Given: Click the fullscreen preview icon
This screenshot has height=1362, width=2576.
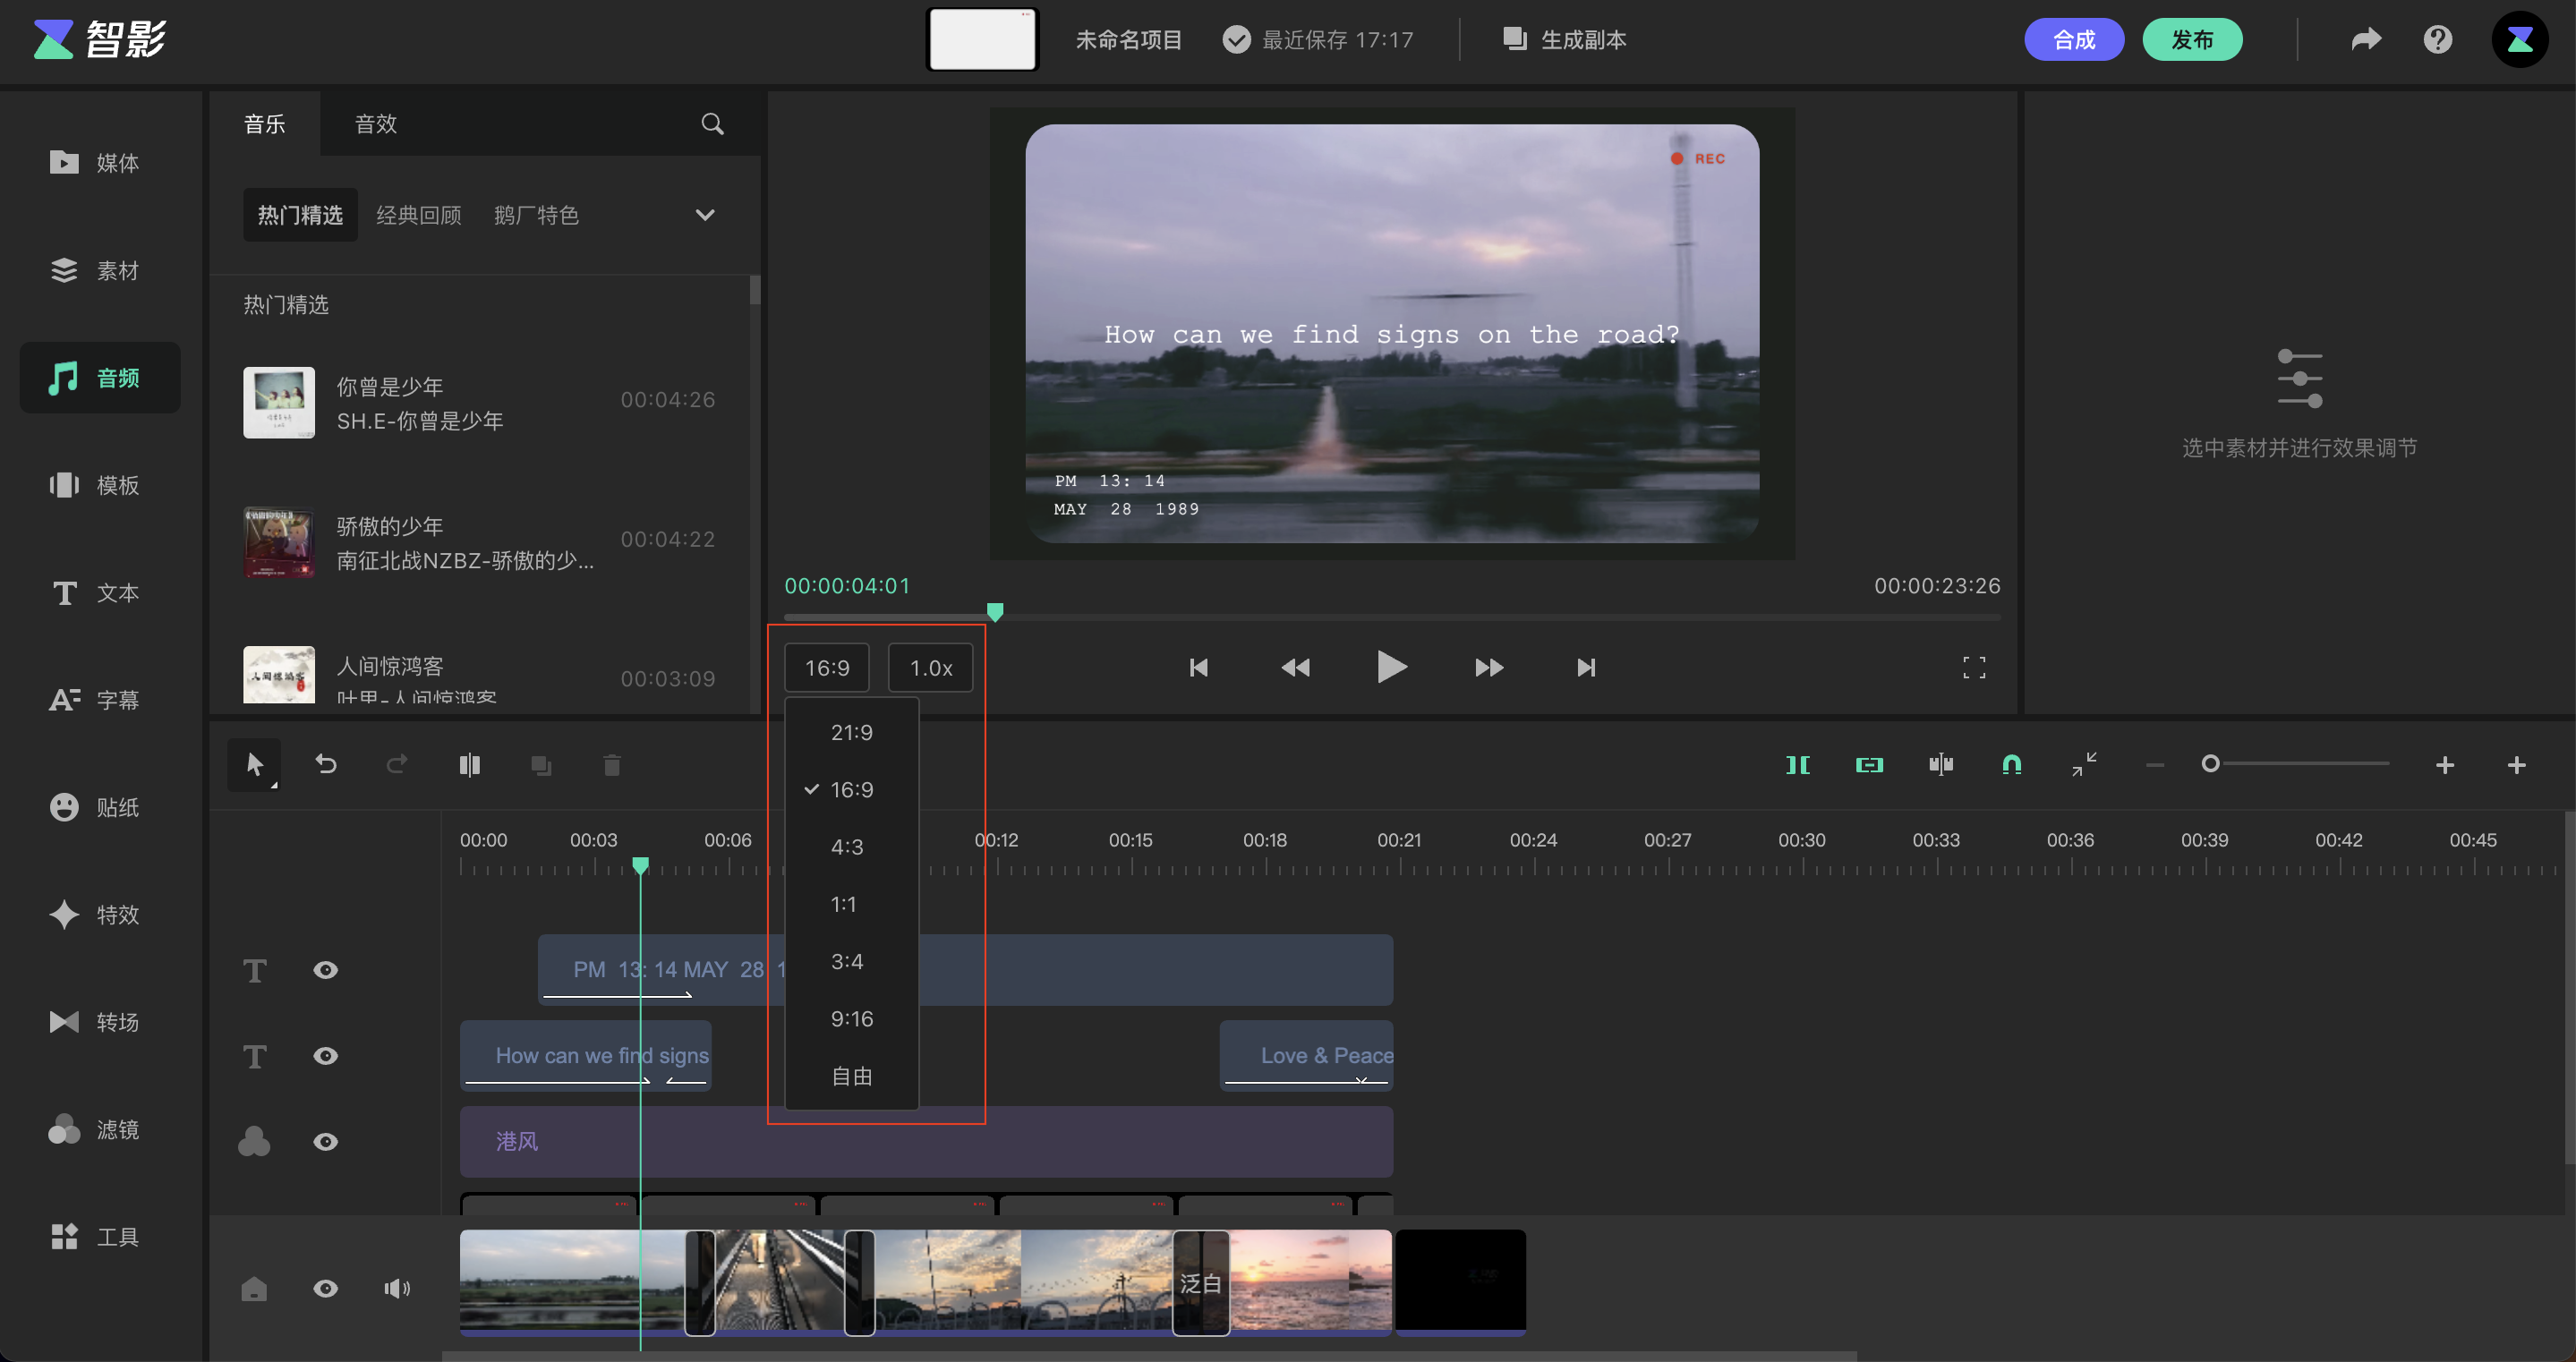Looking at the screenshot, I should click(x=1974, y=667).
